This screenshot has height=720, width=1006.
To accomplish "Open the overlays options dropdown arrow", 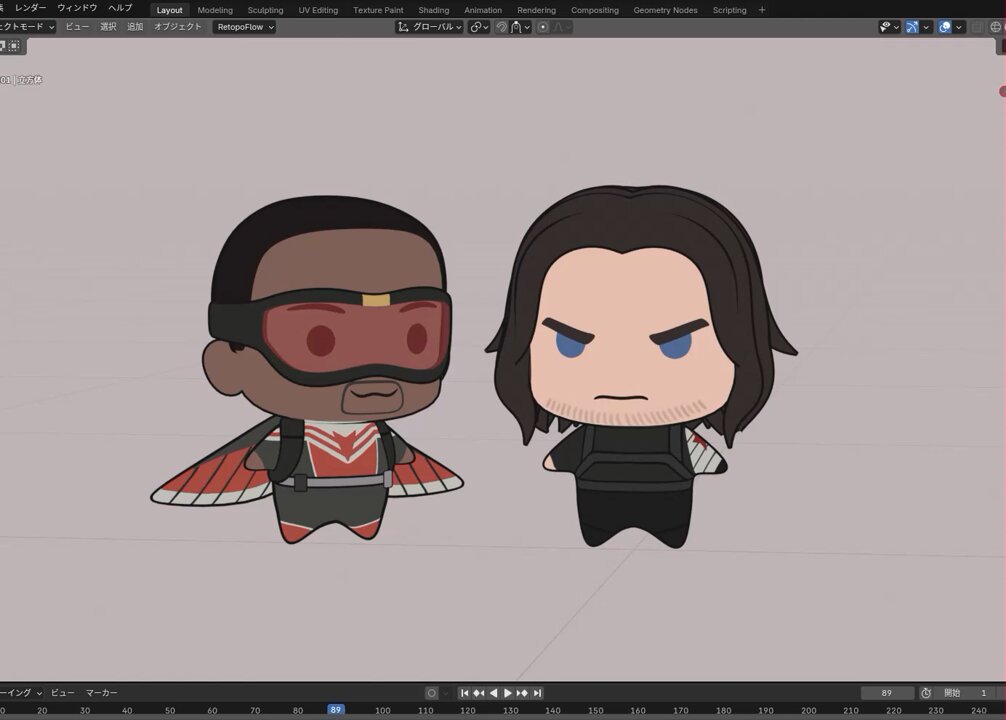I will coord(959,27).
